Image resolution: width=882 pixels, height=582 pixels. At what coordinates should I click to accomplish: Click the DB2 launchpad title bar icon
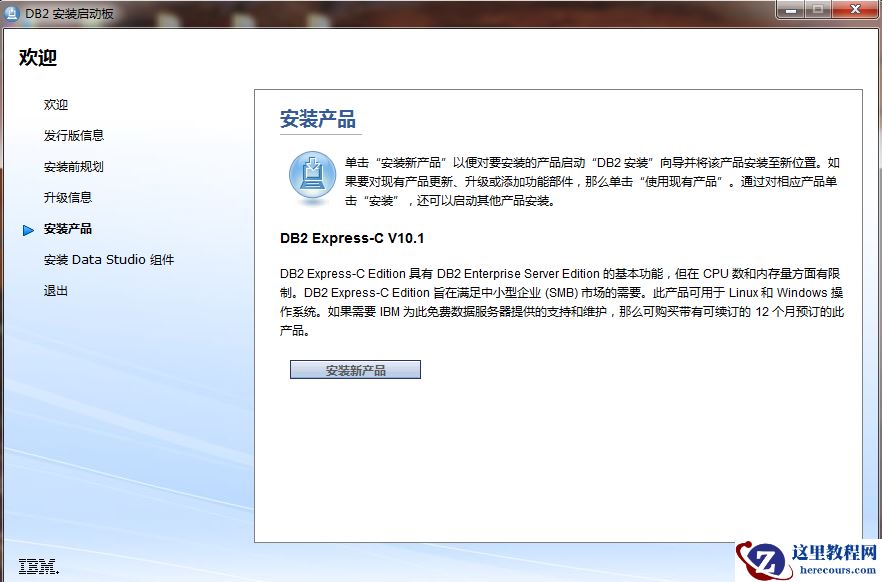coord(11,13)
